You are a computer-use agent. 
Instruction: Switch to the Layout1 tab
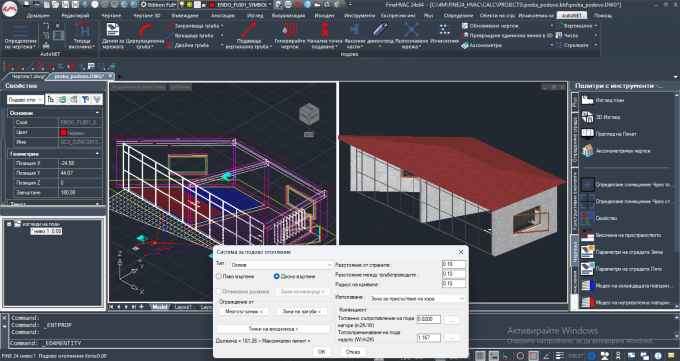click(x=183, y=307)
